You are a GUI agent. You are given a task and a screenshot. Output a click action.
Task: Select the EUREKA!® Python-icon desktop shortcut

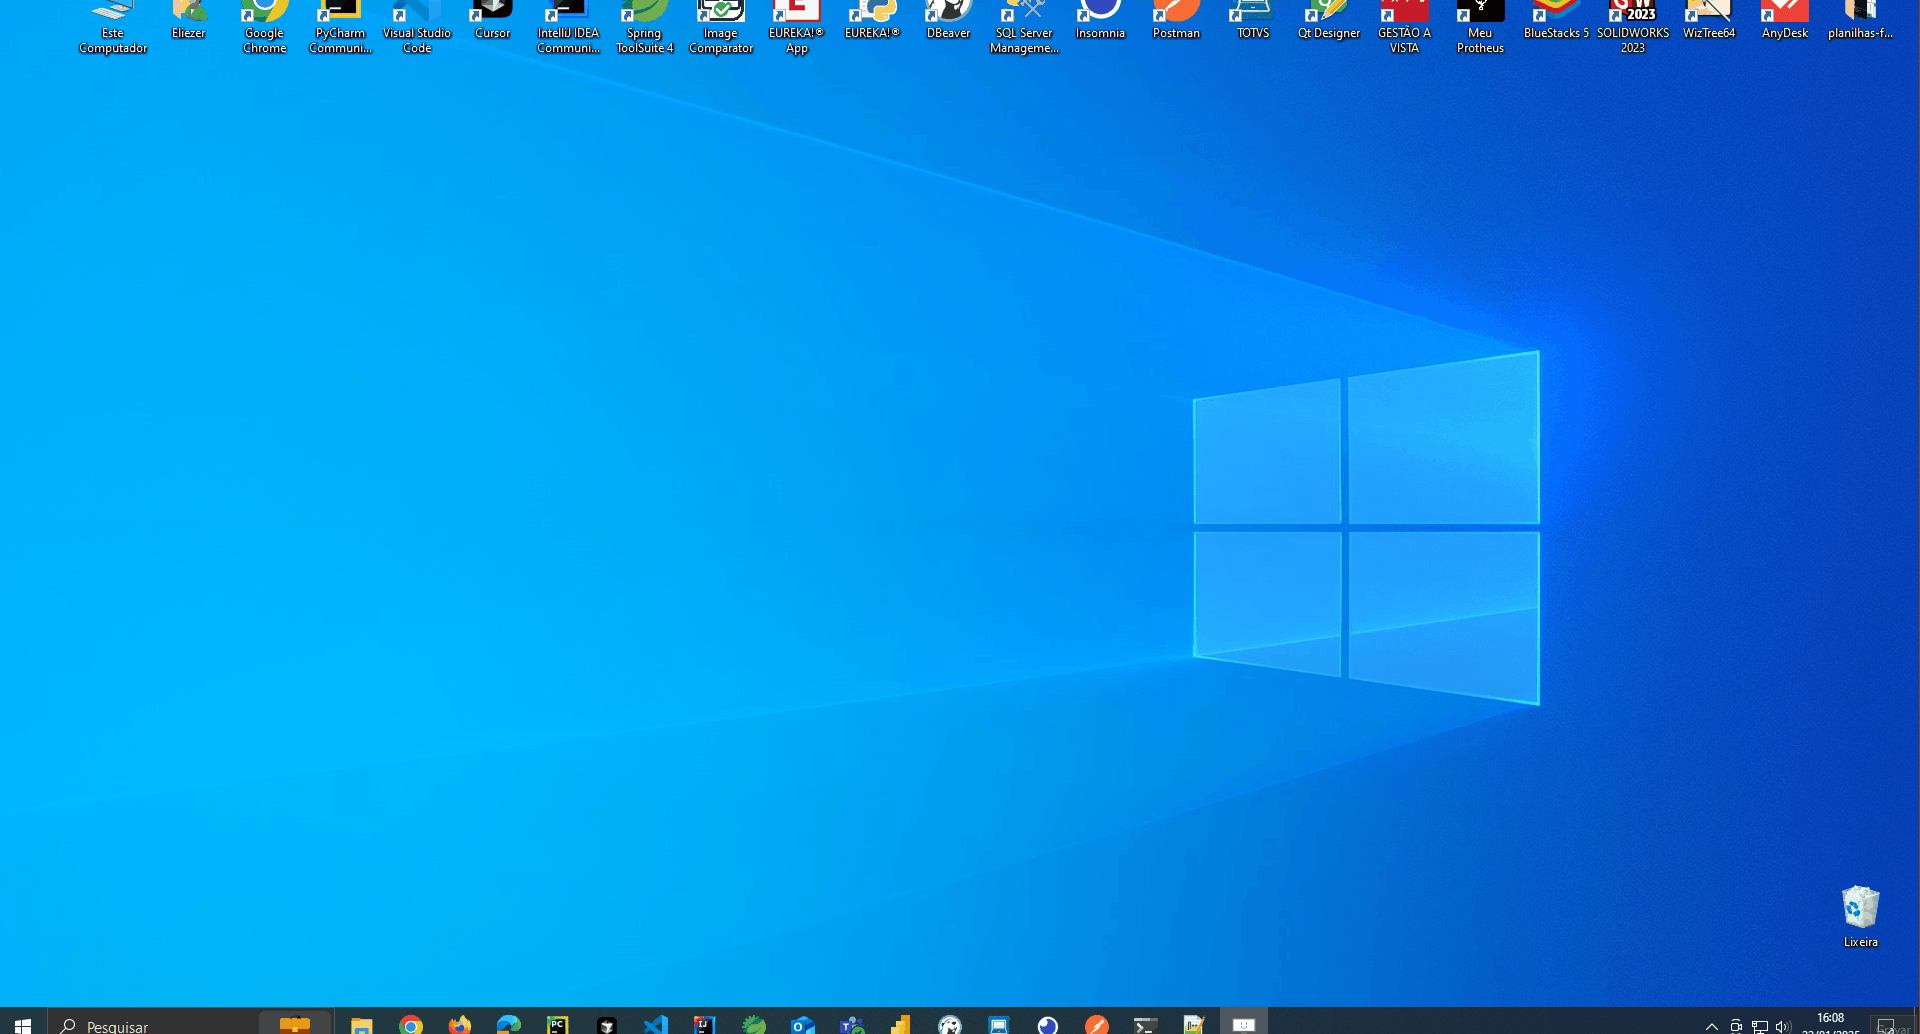pyautogui.click(x=872, y=21)
